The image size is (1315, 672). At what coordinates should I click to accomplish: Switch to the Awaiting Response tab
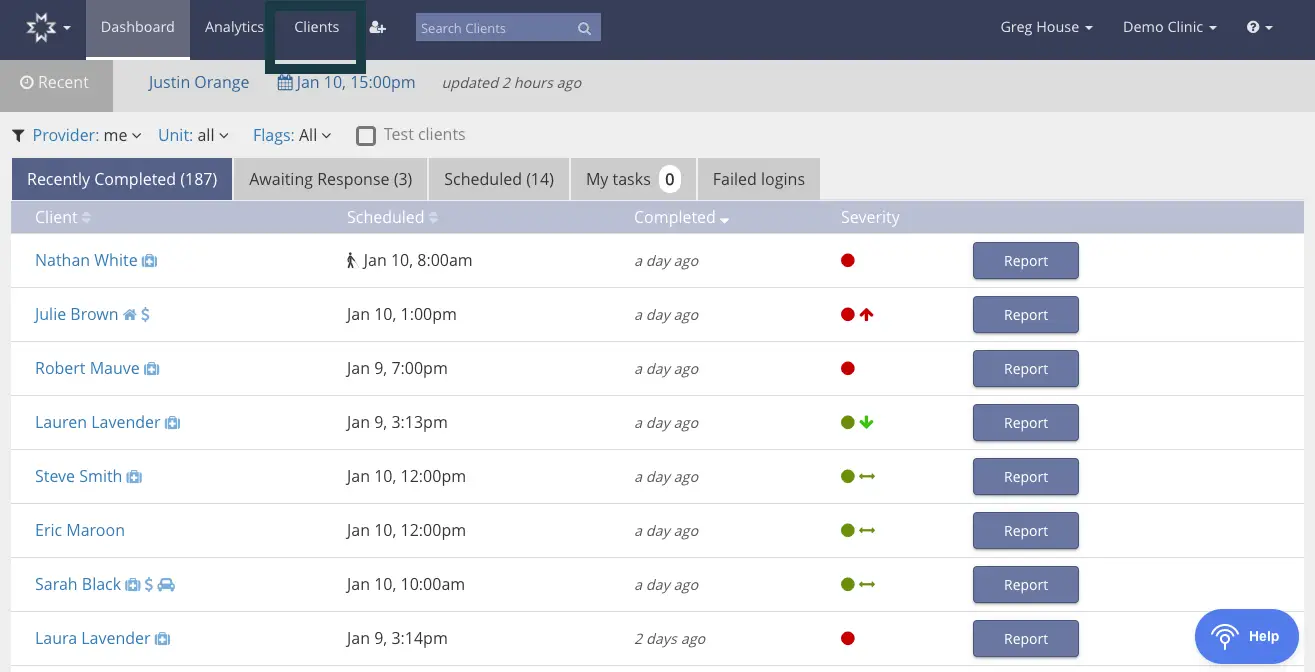[x=330, y=179]
